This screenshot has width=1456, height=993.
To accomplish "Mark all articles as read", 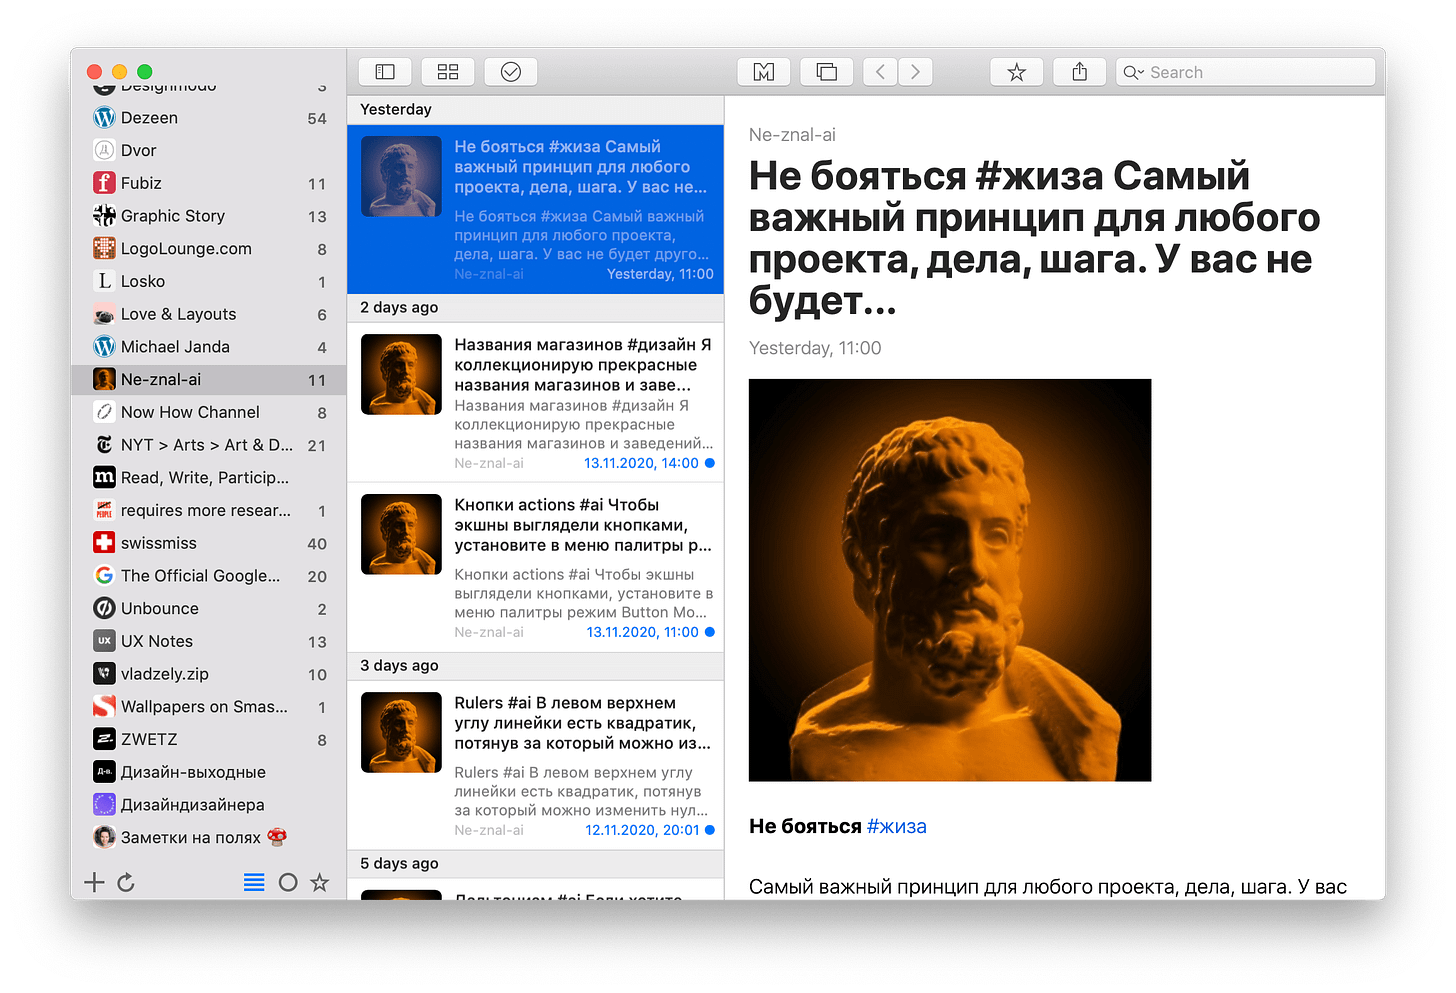I will click(x=511, y=72).
